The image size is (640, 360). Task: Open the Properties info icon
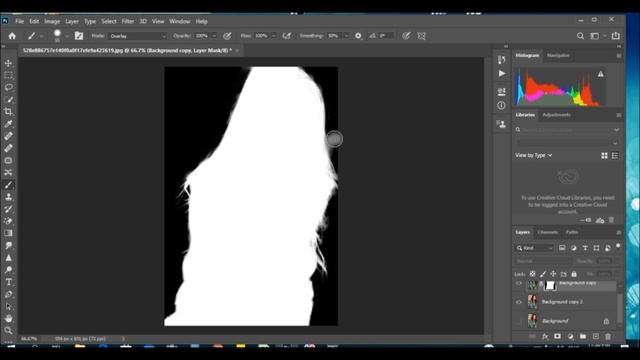pos(502,105)
